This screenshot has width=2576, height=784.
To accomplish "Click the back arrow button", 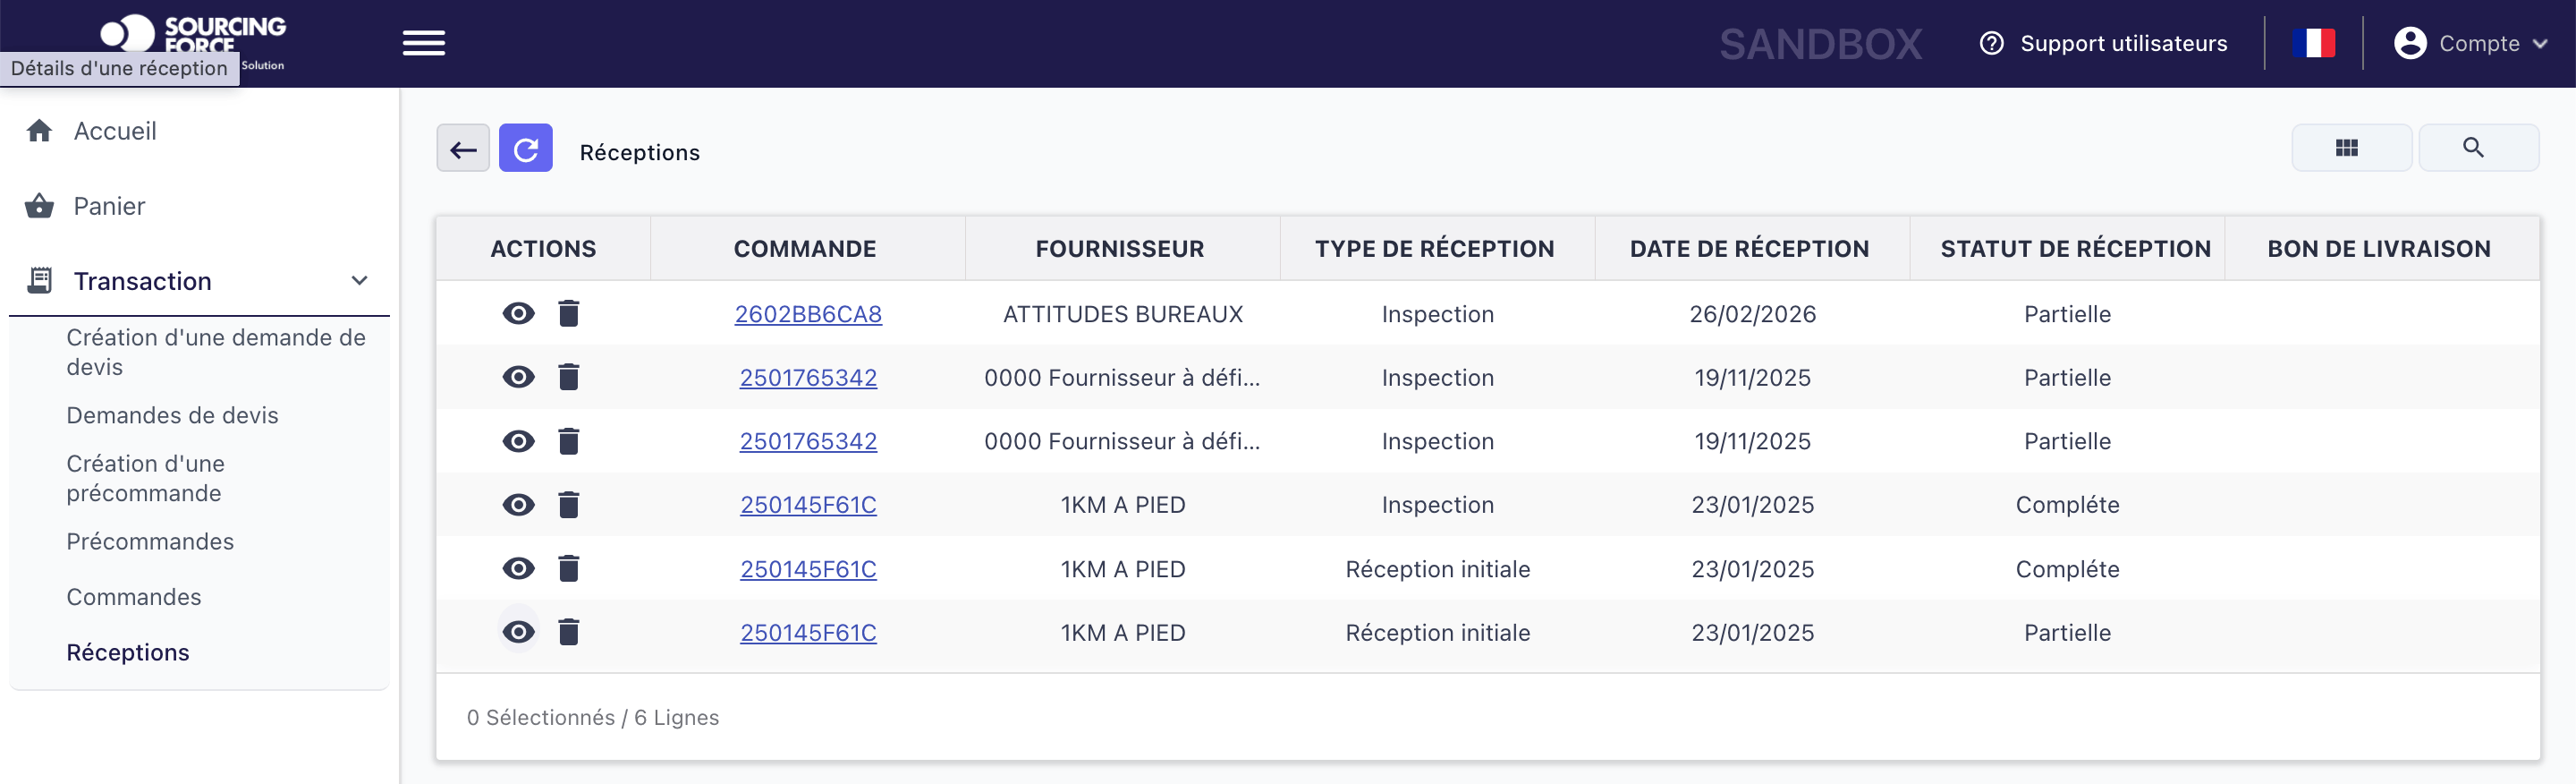I will point(463,149).
